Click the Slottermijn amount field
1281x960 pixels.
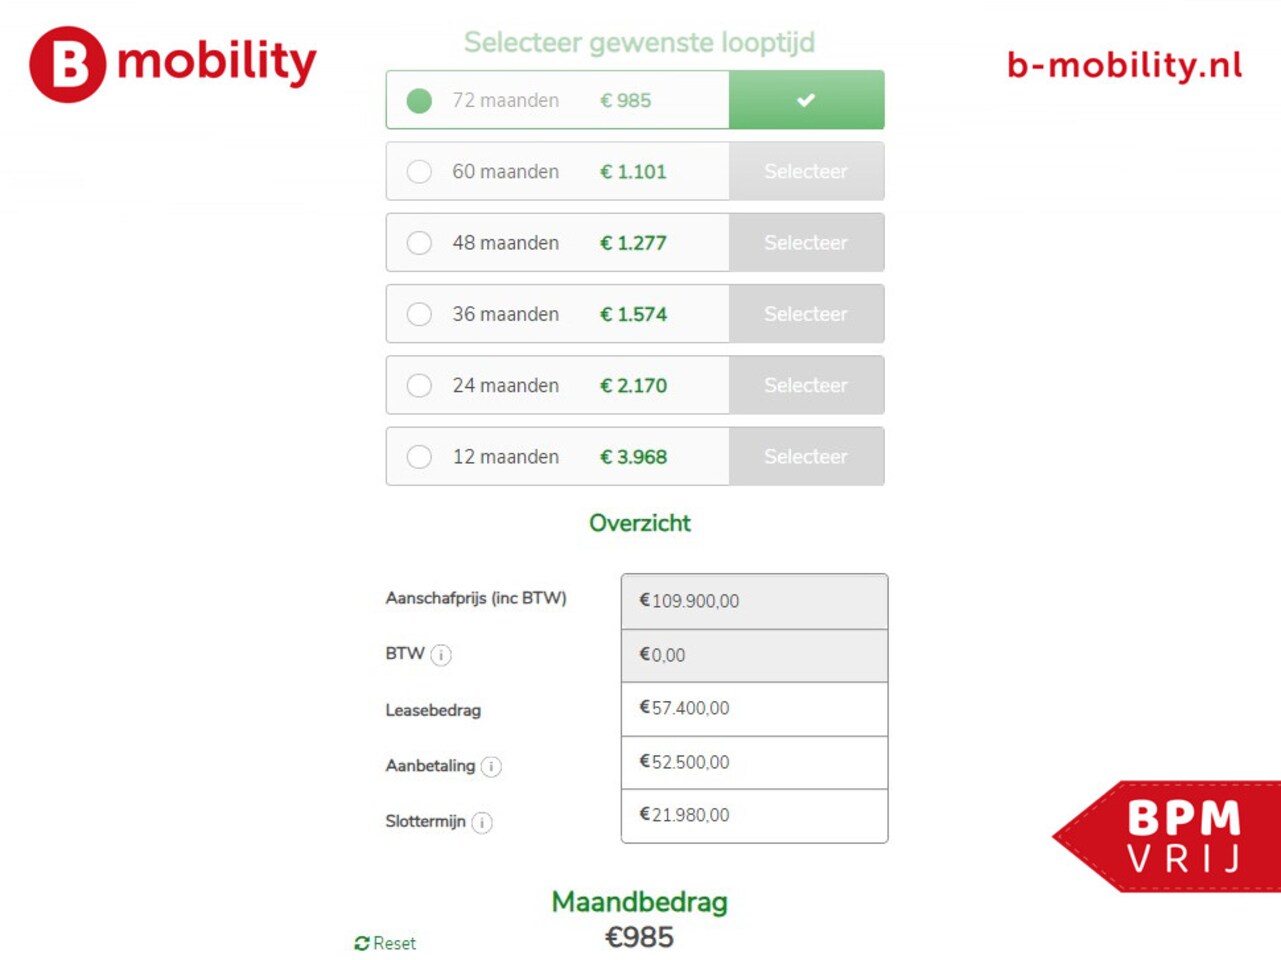(x=754, y=816)
